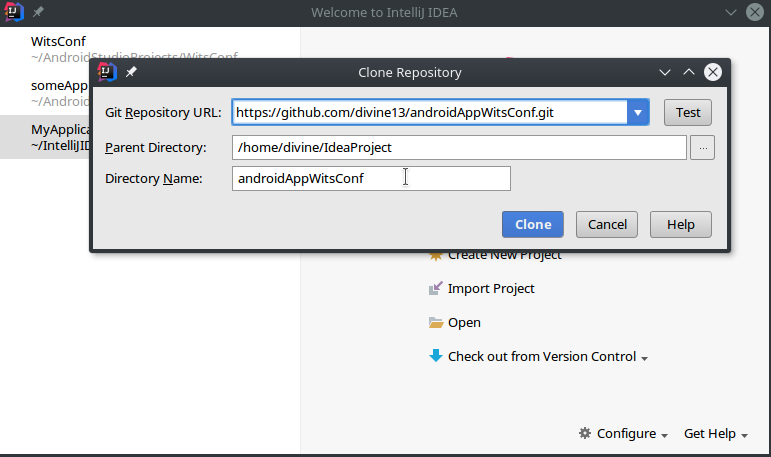Maximize the Clone Repository dialog

pyautogui.click(x=689, y=72)
